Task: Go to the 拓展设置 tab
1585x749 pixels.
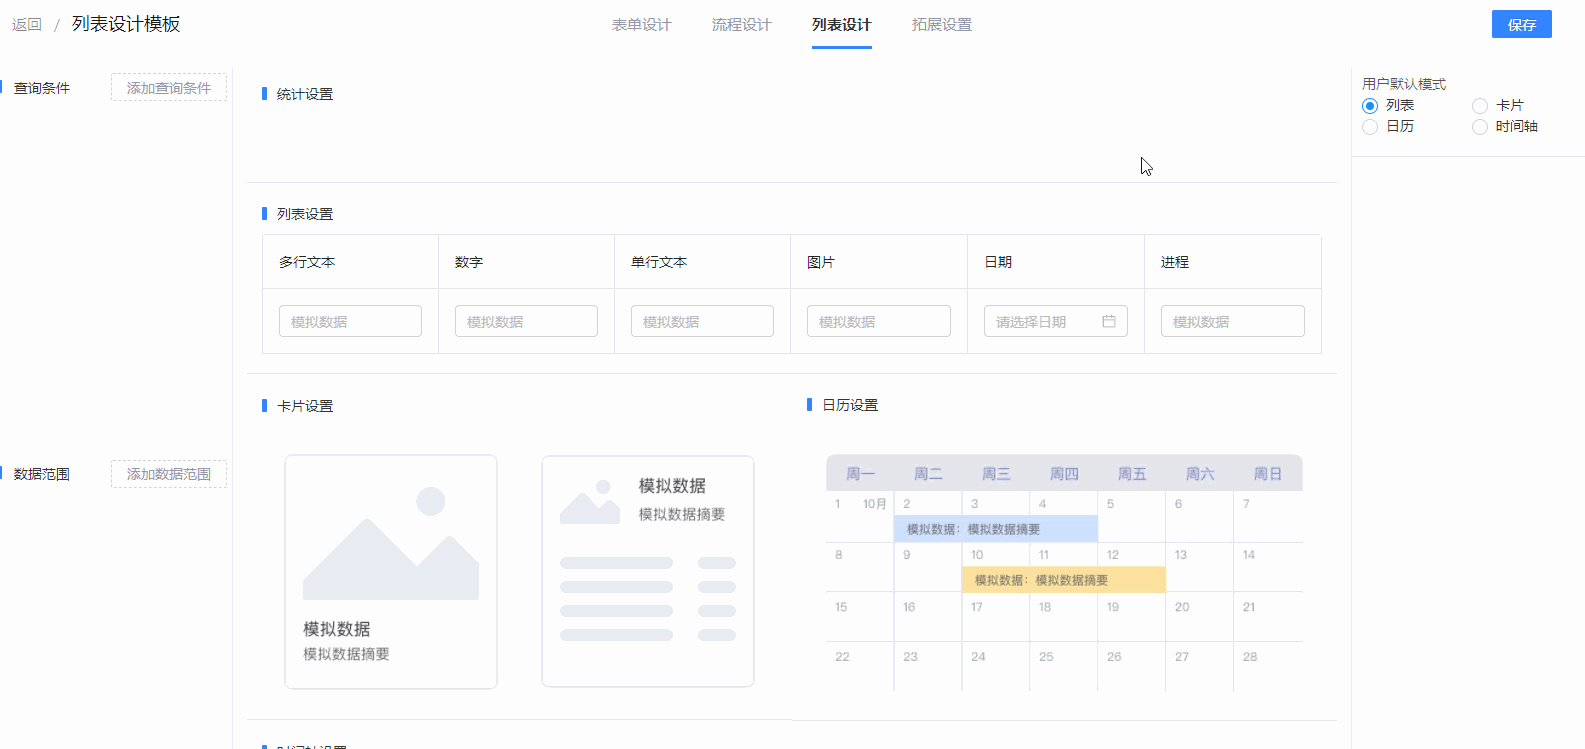Action: [941, 25]
